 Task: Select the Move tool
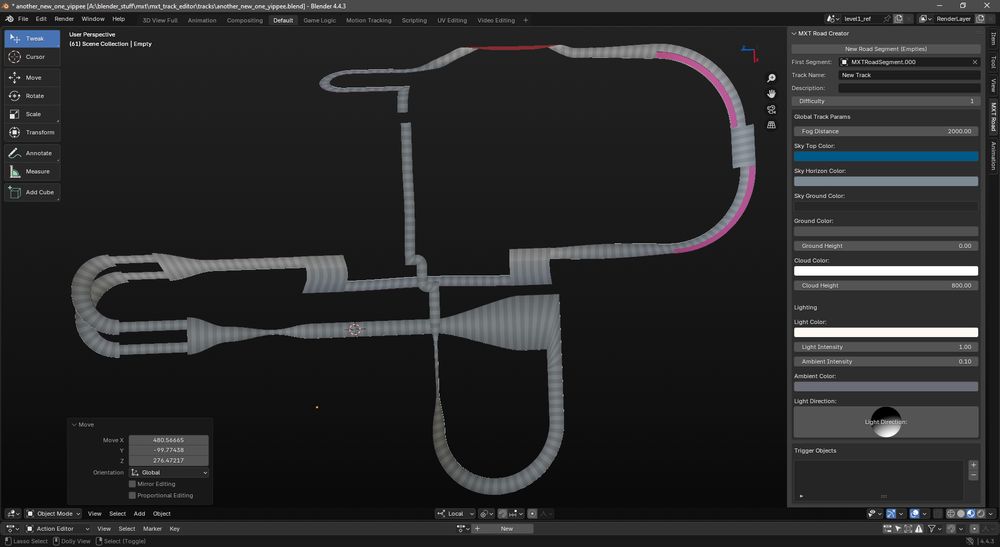(x=32, y=78)
